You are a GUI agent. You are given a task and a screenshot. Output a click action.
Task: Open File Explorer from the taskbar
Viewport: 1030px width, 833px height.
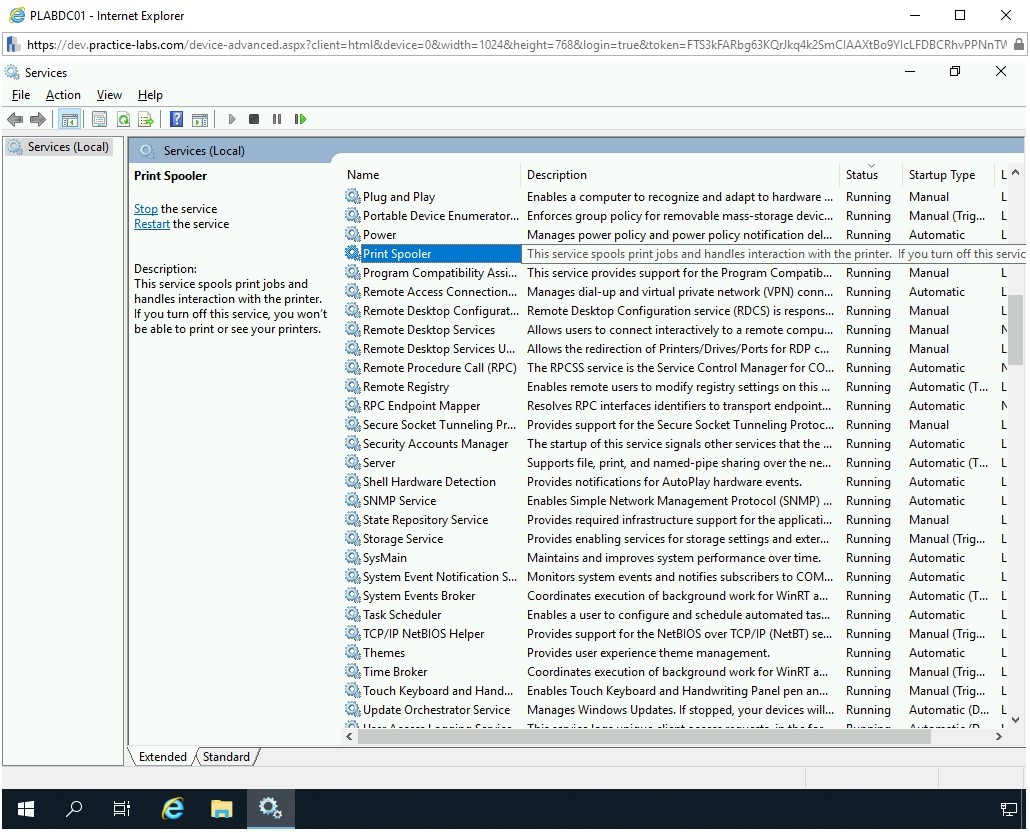(221, 809)
